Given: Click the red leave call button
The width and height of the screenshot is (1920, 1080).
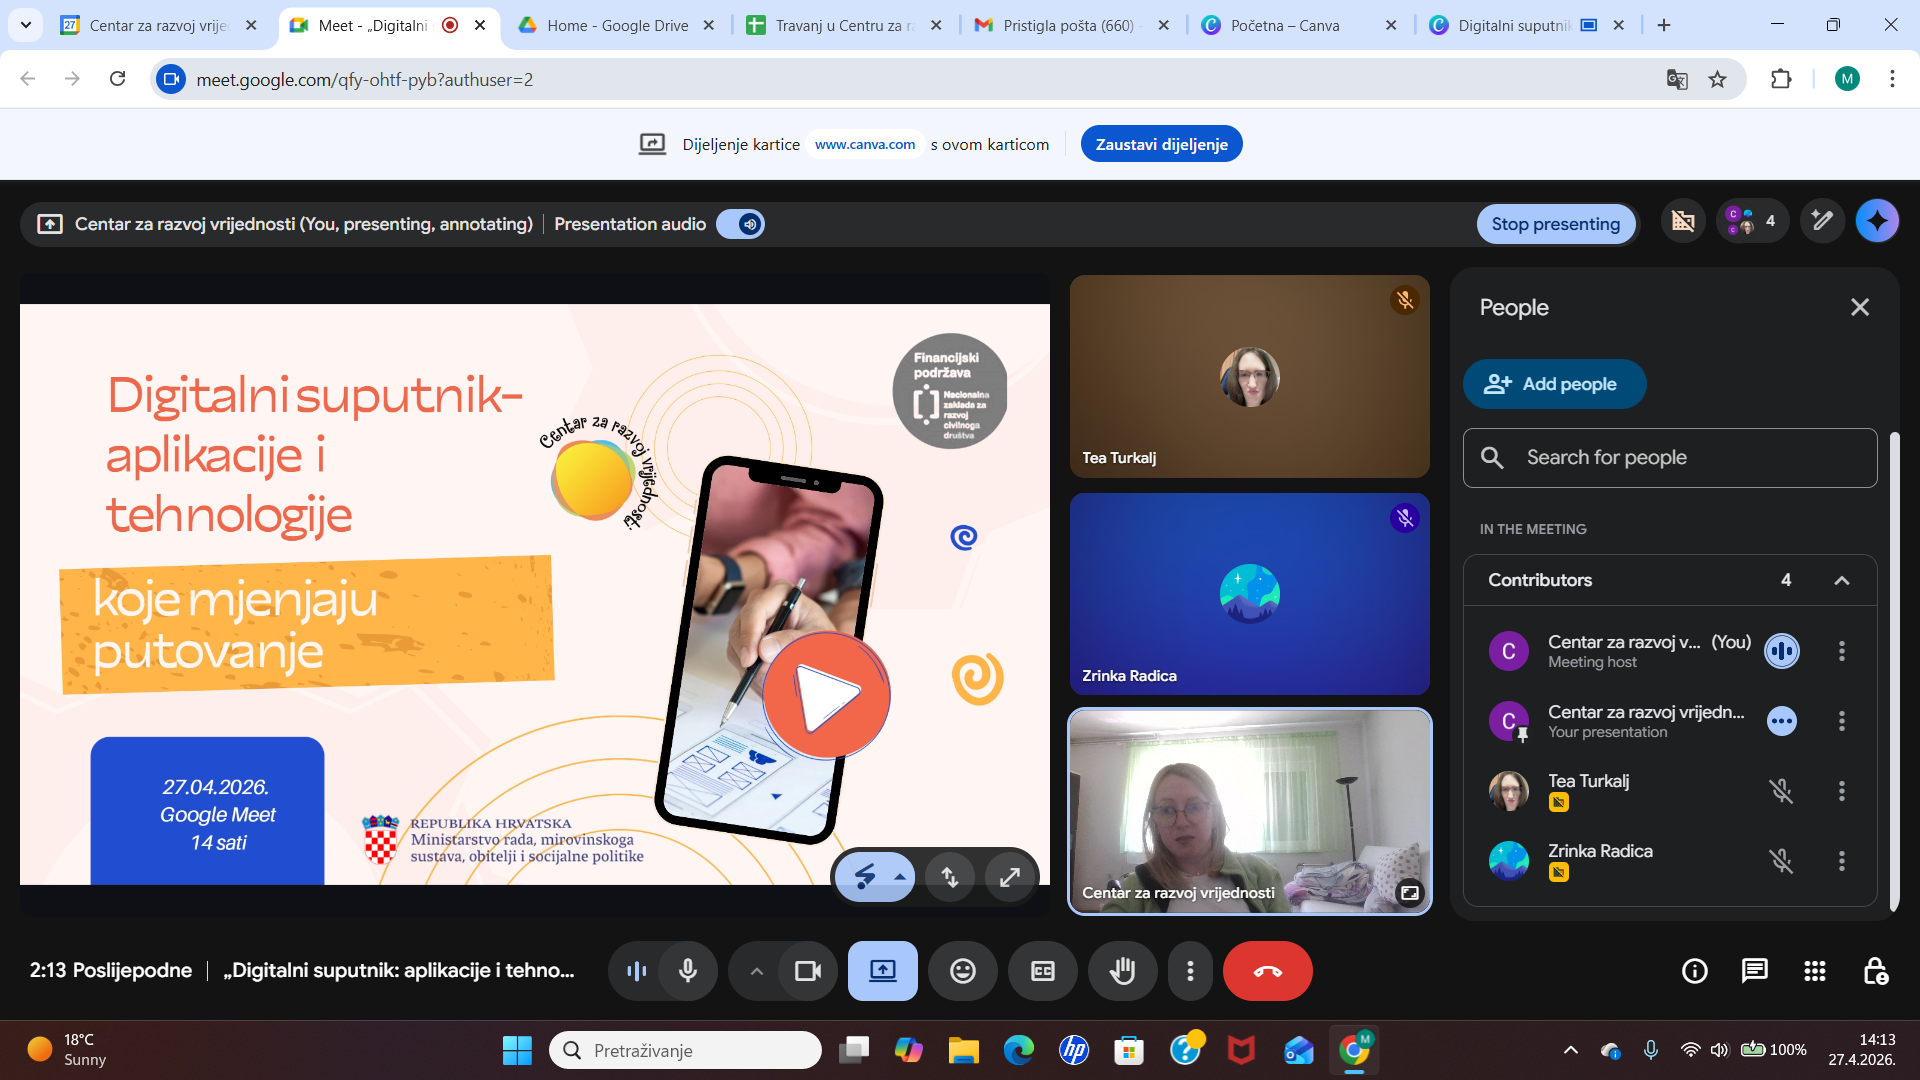Looking at the screenshot, I should 1267,971.
